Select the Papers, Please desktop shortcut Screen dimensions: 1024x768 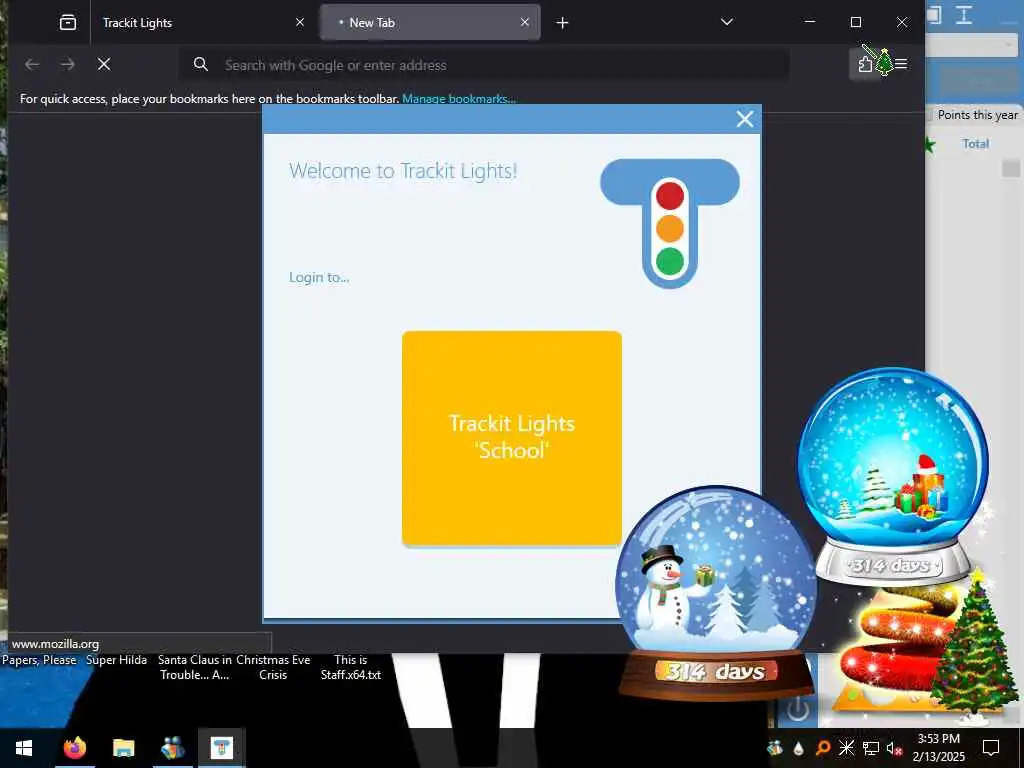39,660
